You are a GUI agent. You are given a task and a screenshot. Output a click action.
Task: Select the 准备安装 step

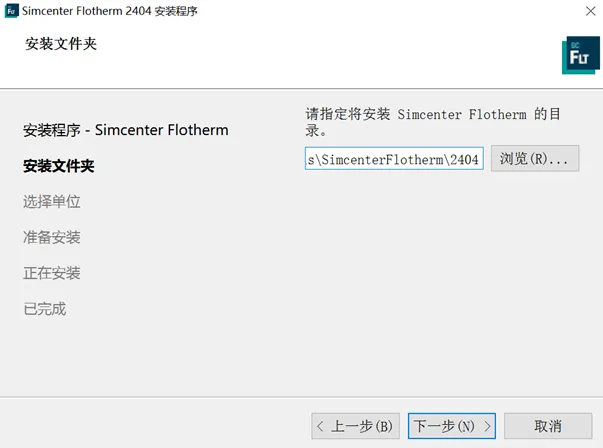[52, 237]
